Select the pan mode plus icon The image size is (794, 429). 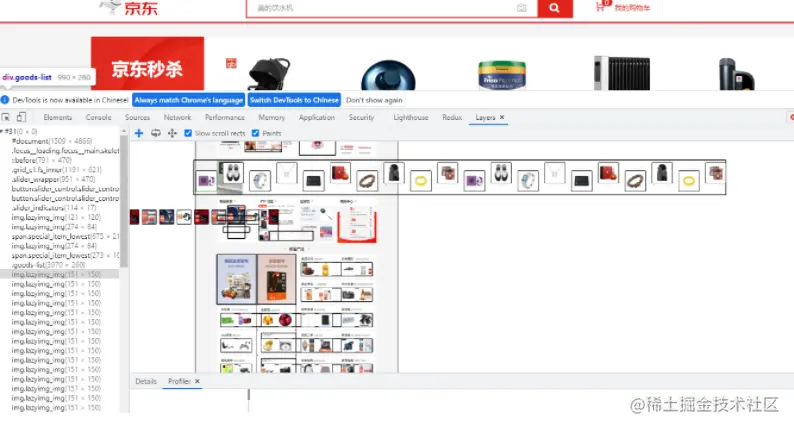click(139, 133)
